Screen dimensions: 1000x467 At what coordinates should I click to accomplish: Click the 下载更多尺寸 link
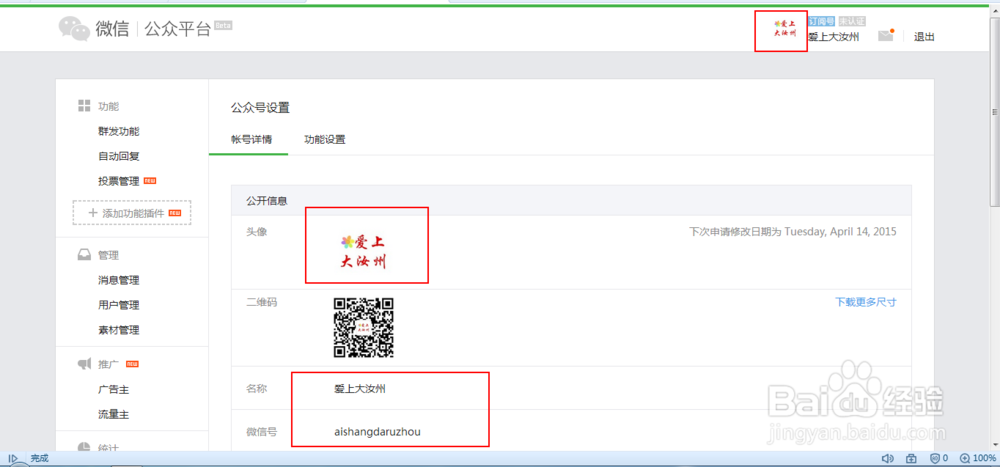(866, 302)
